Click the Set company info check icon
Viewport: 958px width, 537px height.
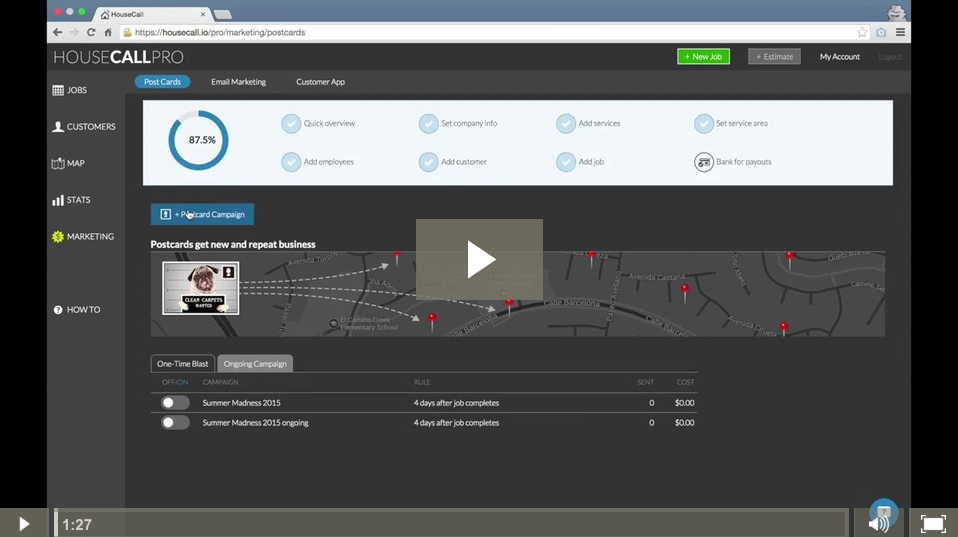(428, 123)
